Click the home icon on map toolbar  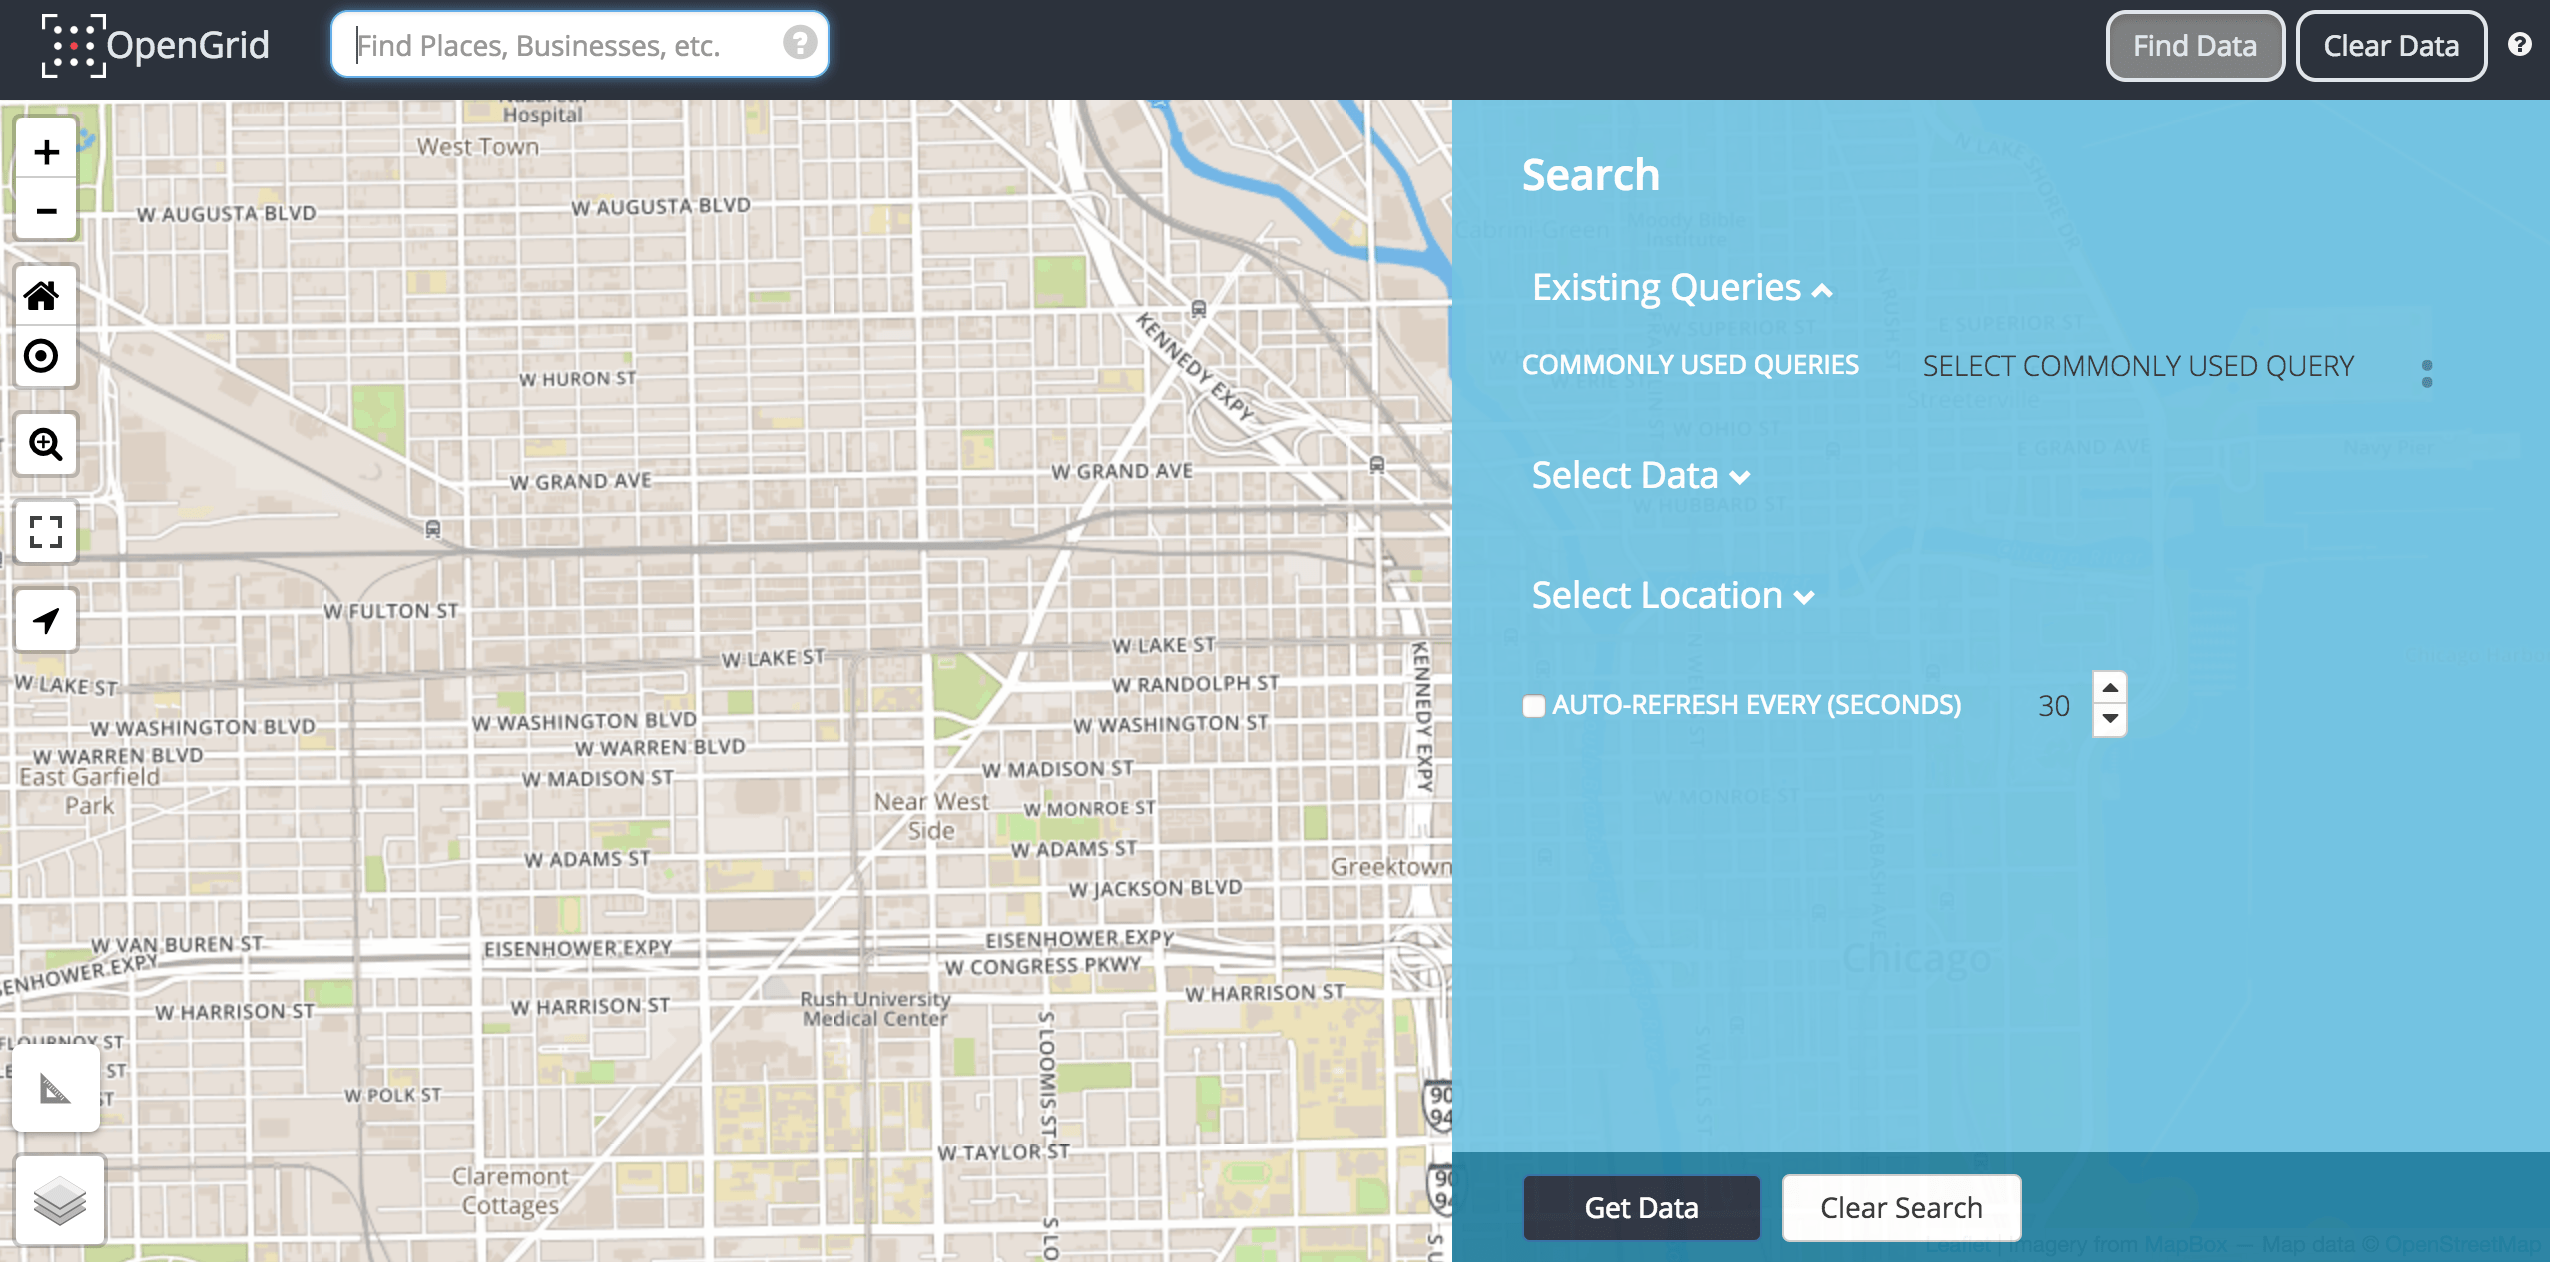[43, 296]
